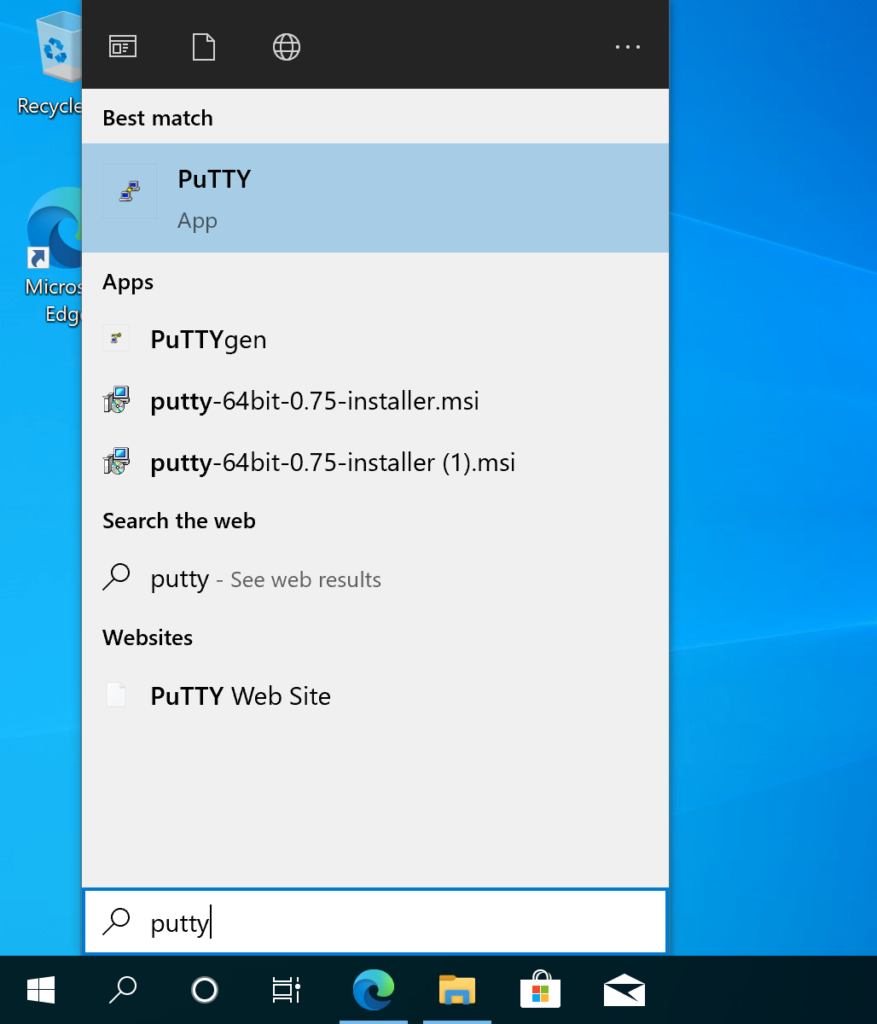This screenshot has height=1024, width=877.
Task: Expand more search filter options
Action: [x=627, y=46]
